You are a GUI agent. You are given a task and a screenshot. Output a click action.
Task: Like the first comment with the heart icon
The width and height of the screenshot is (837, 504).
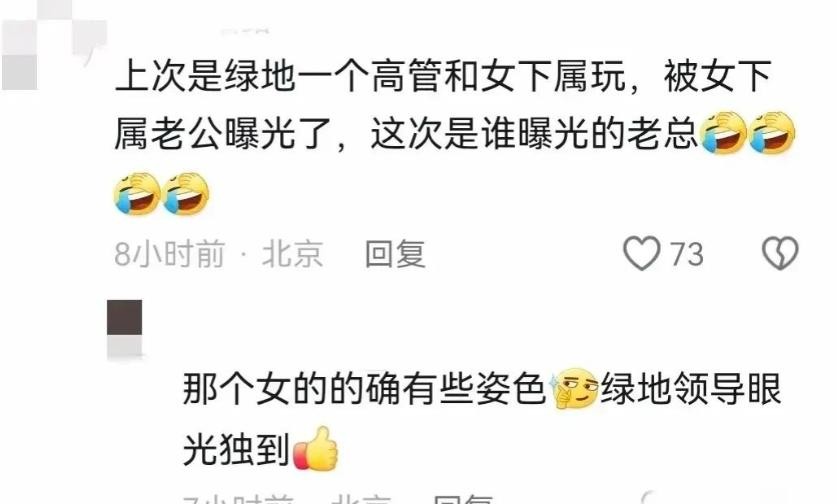(x=642, y=253)
